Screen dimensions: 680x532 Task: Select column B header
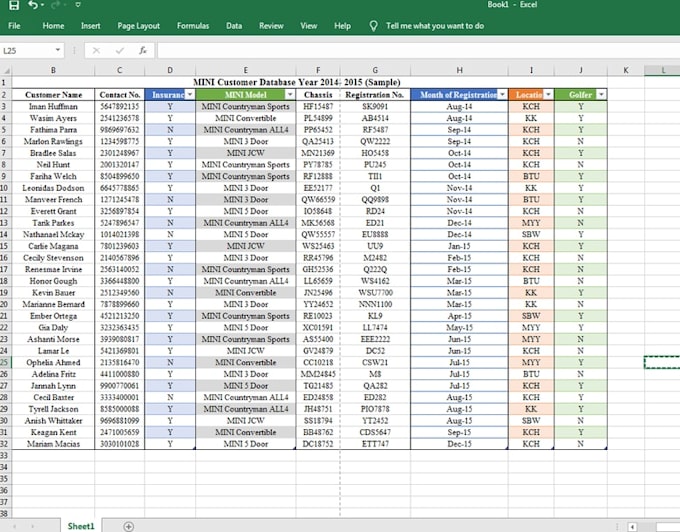(53, 70)
